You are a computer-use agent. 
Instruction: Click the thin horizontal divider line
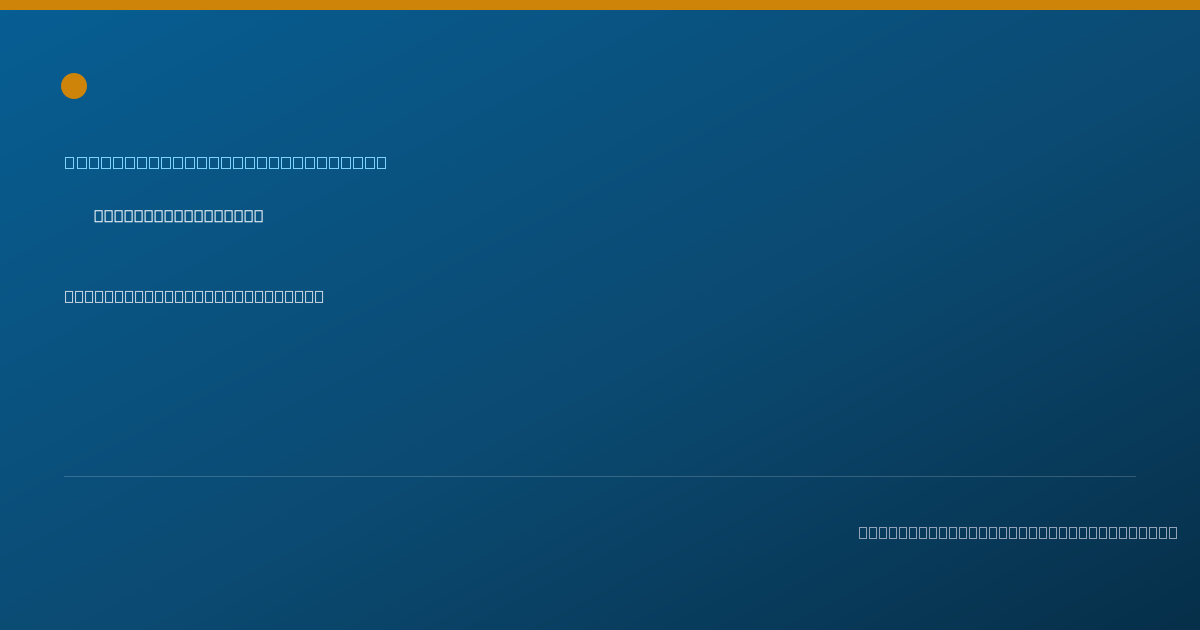tap(600, 476)
